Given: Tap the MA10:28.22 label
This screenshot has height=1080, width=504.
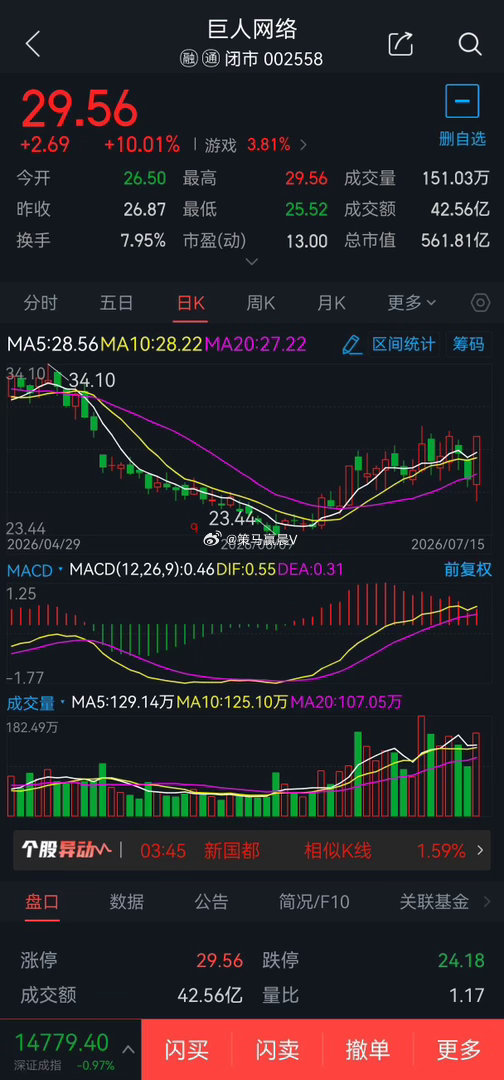Looking at the screenshot, I should click(152, 344).
